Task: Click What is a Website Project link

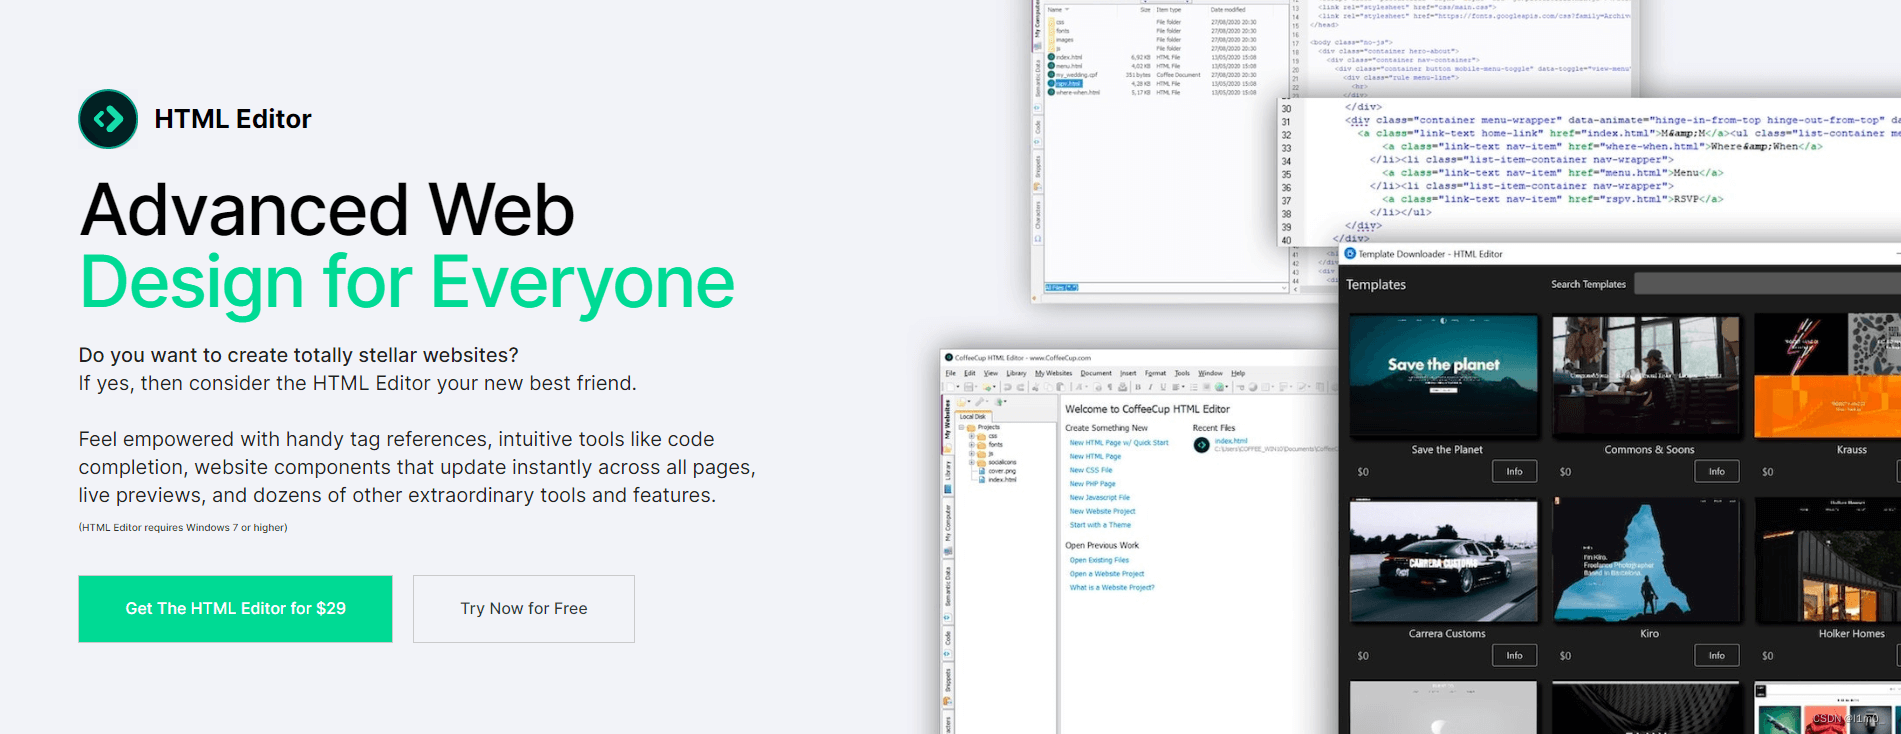Action: [1111, 588]
